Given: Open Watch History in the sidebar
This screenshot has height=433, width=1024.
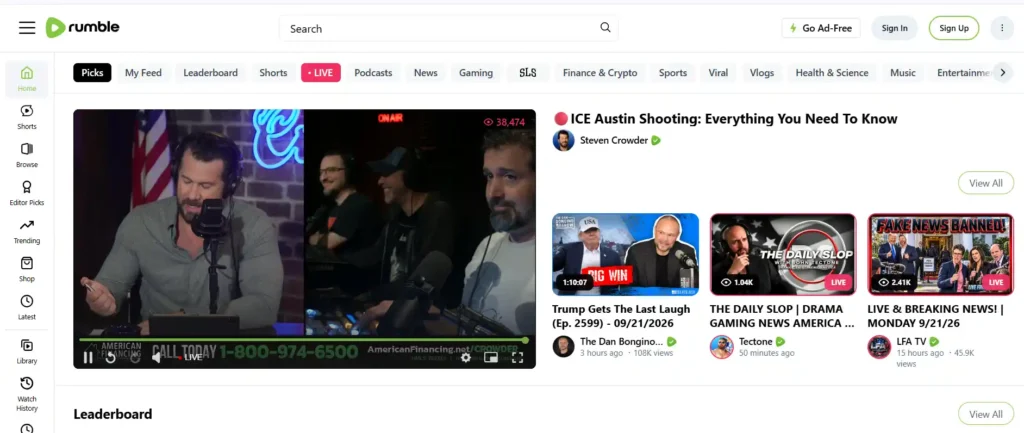Looking at the screenshot, I should 27,394.
